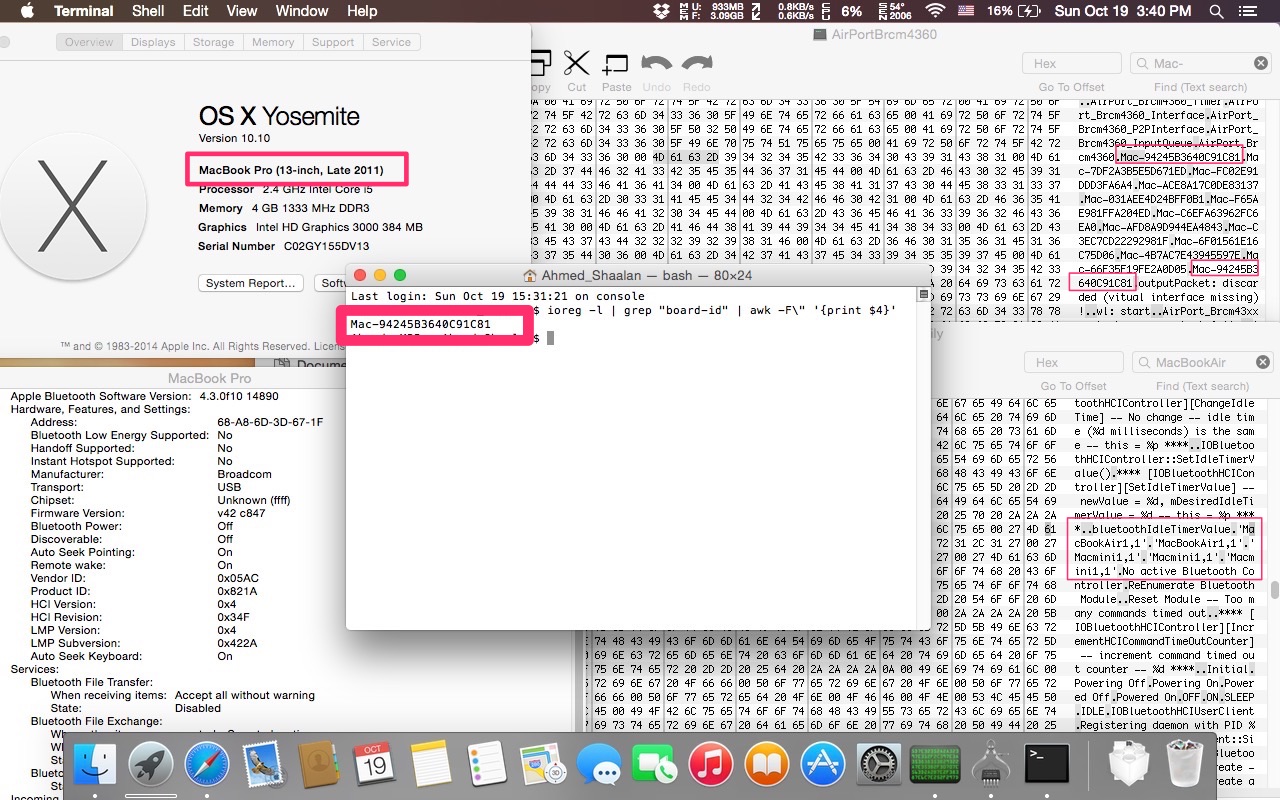Open the Wi-Fi status menu
Screen dimensions: 1280x800
(x=936, y=11)
